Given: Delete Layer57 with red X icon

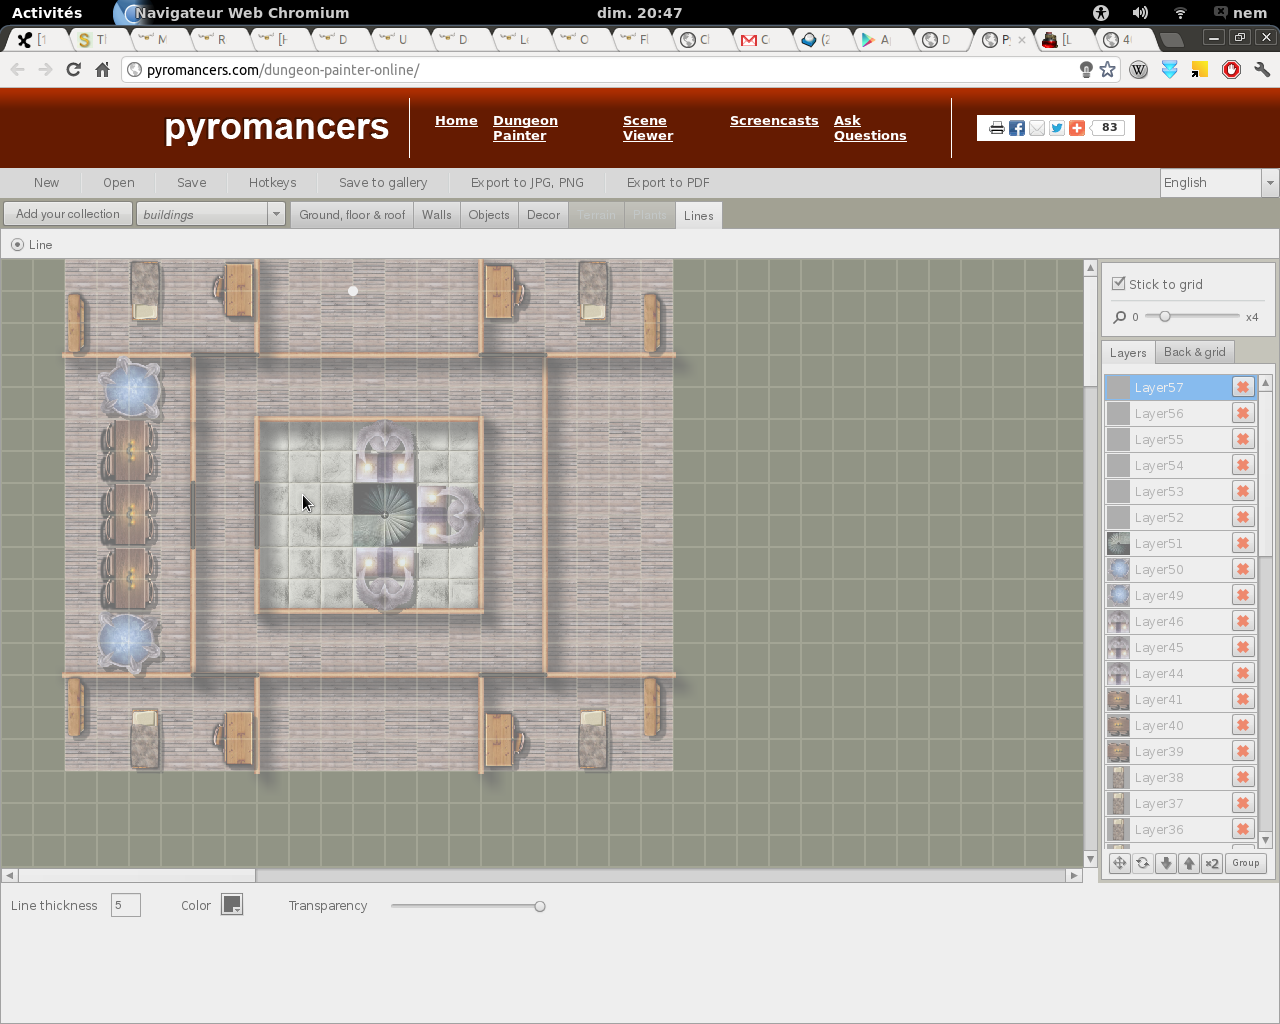Looking at the screenshot, I should [x=1243, y=387].
